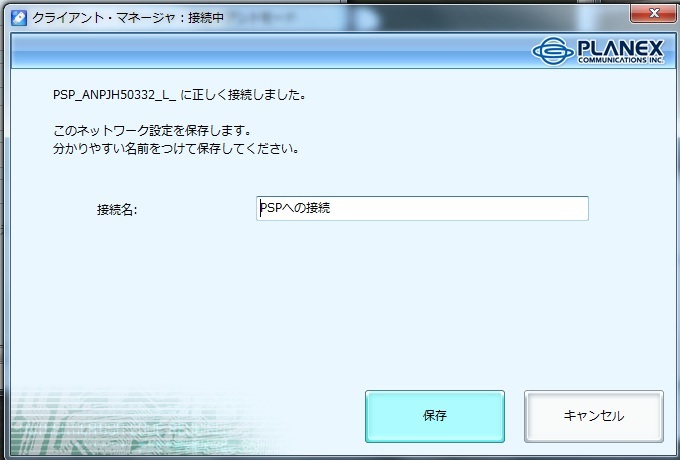Click the クライアント・マネージャ：接続中 title text
The image size is (680, 460).
(128, 18)
